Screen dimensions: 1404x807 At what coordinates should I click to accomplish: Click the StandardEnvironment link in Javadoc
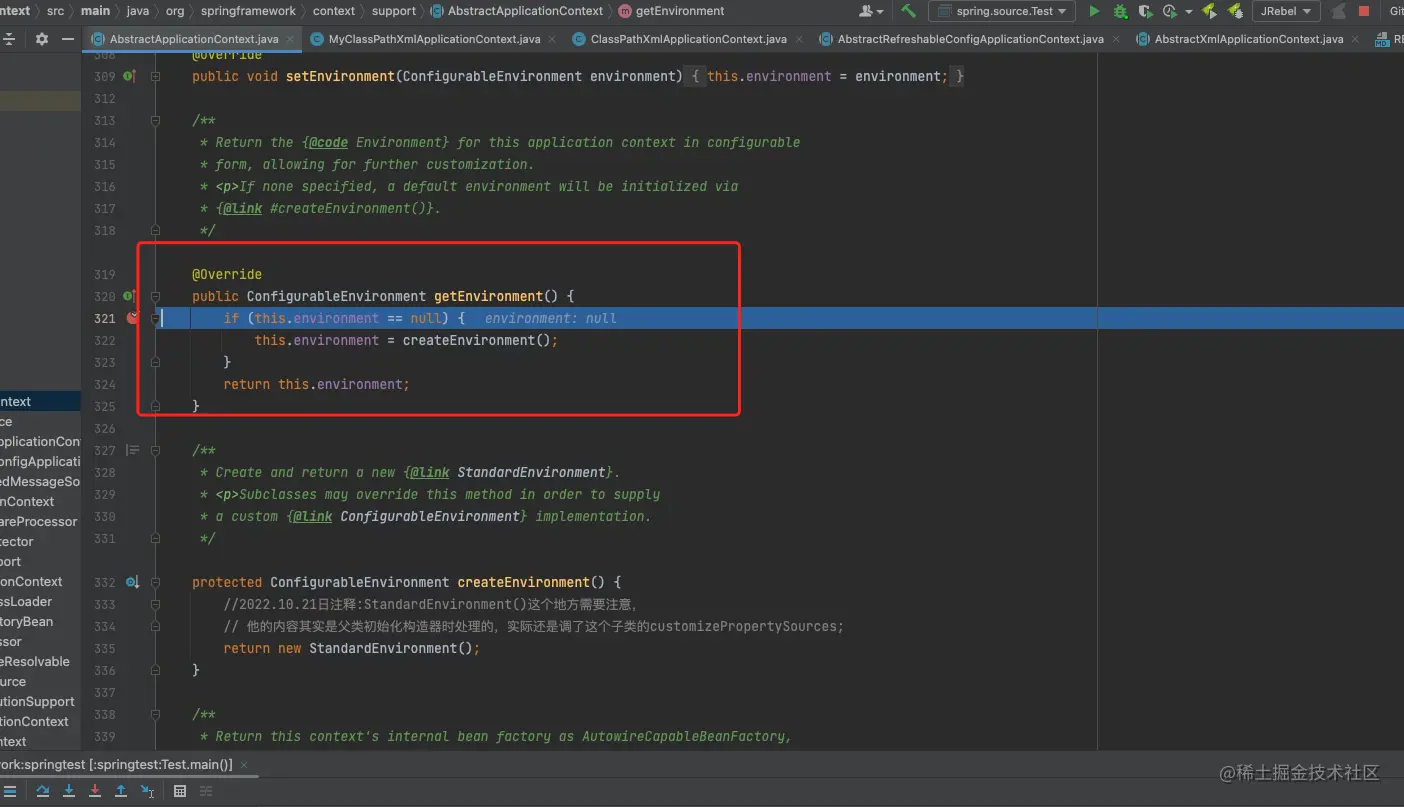point(532,472)
